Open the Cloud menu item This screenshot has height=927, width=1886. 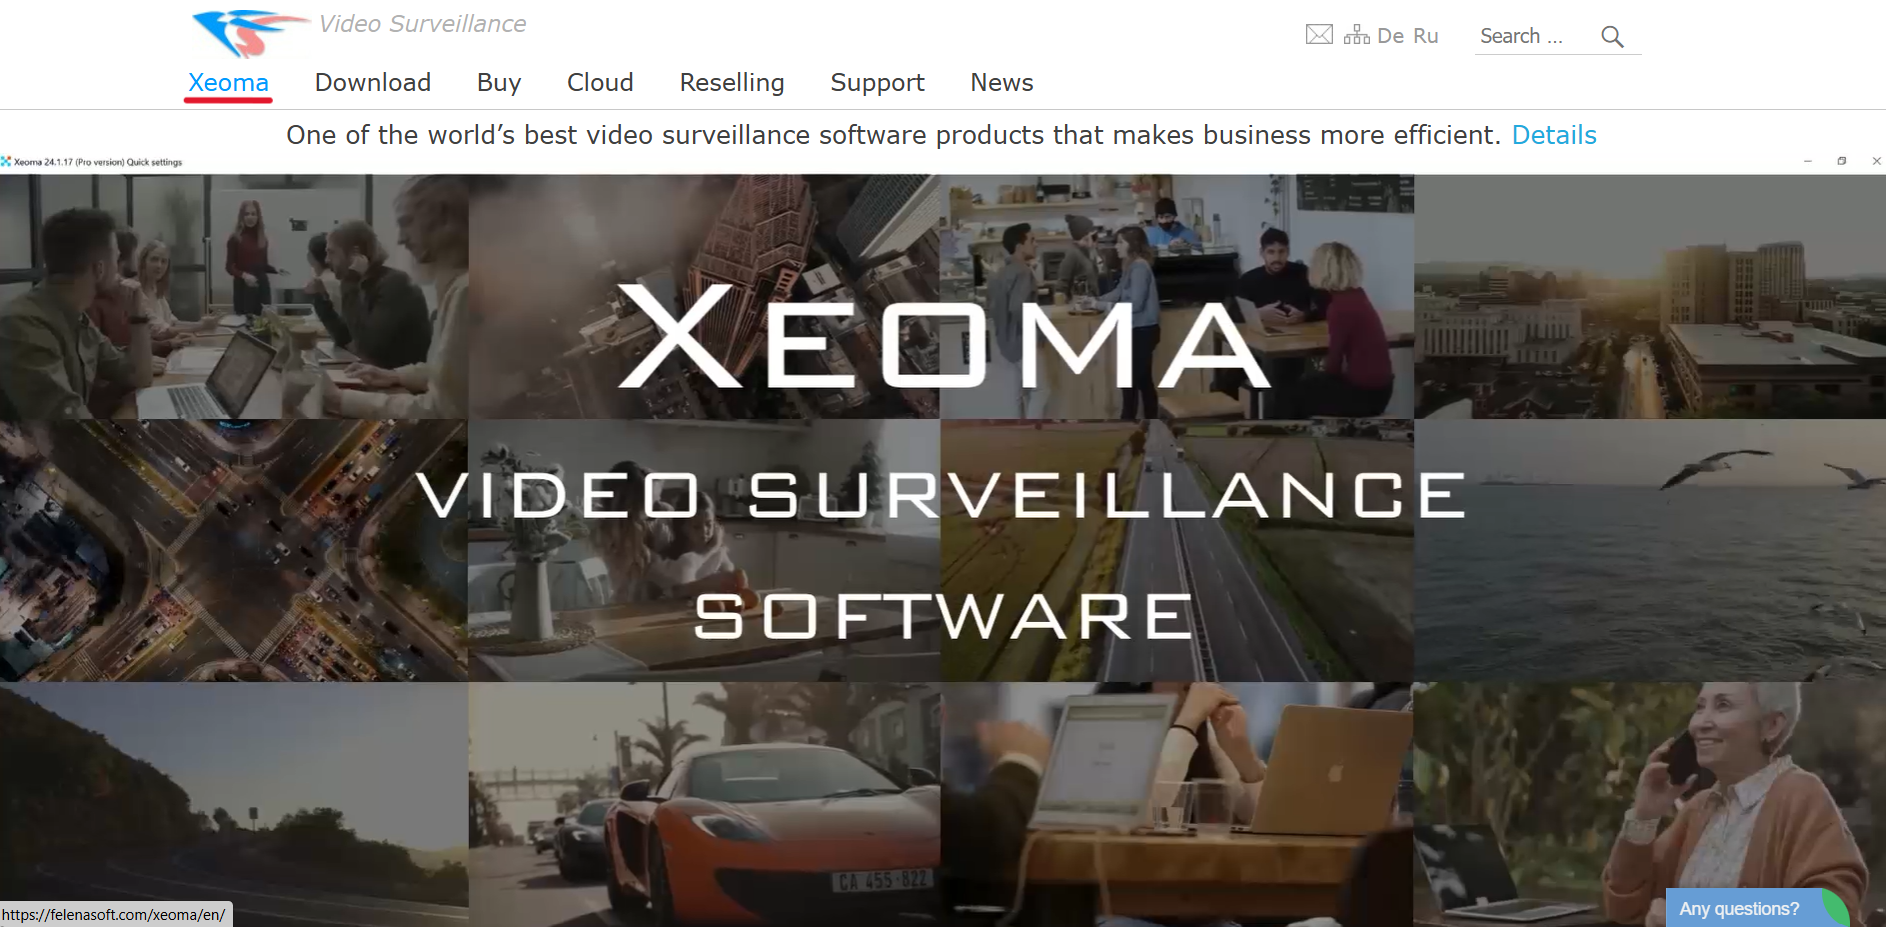[x=600, y=82]
